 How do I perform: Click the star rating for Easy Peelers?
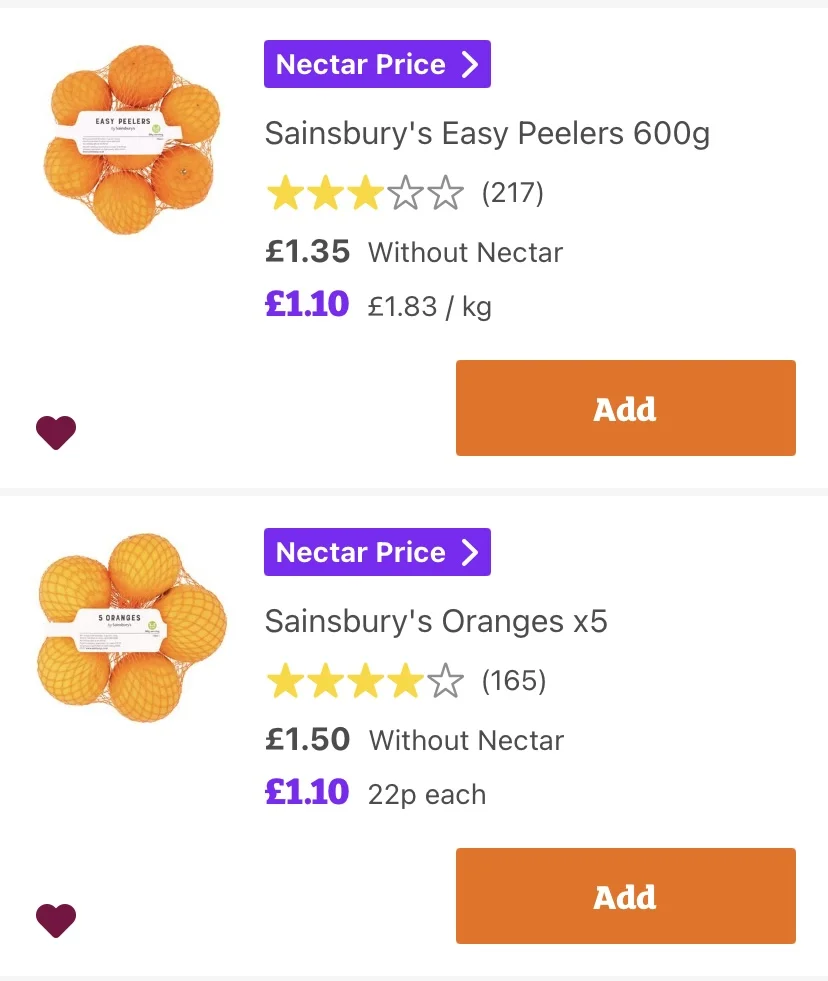tap(365, 193)
